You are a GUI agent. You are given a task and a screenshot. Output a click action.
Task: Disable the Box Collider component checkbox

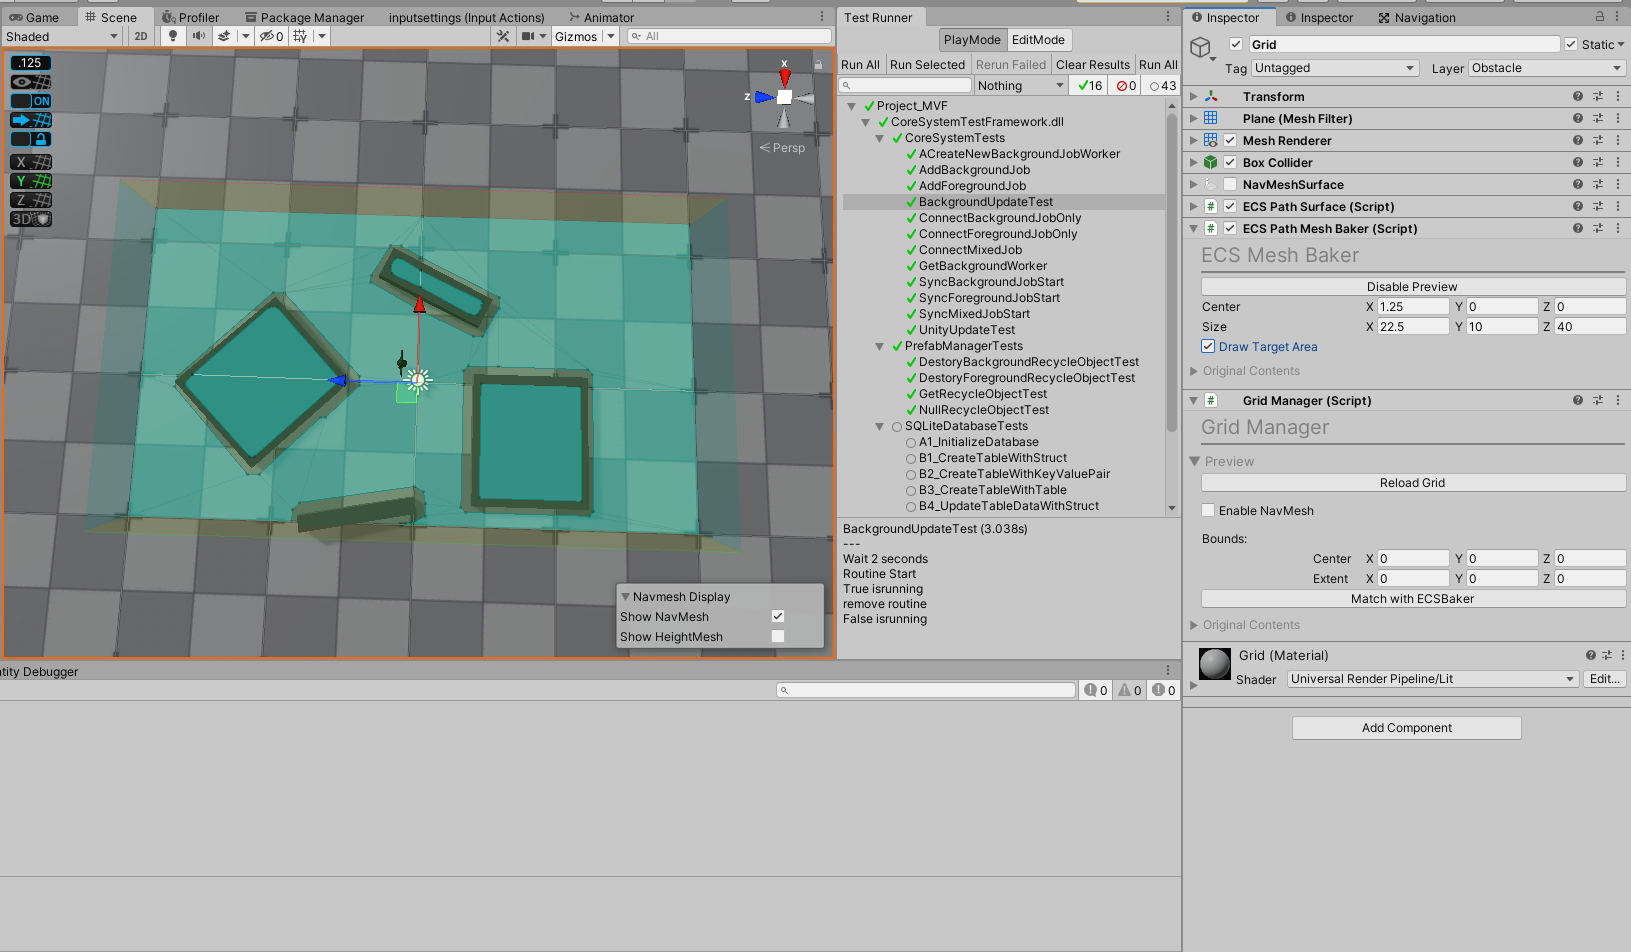click(x=1230, y=163)
